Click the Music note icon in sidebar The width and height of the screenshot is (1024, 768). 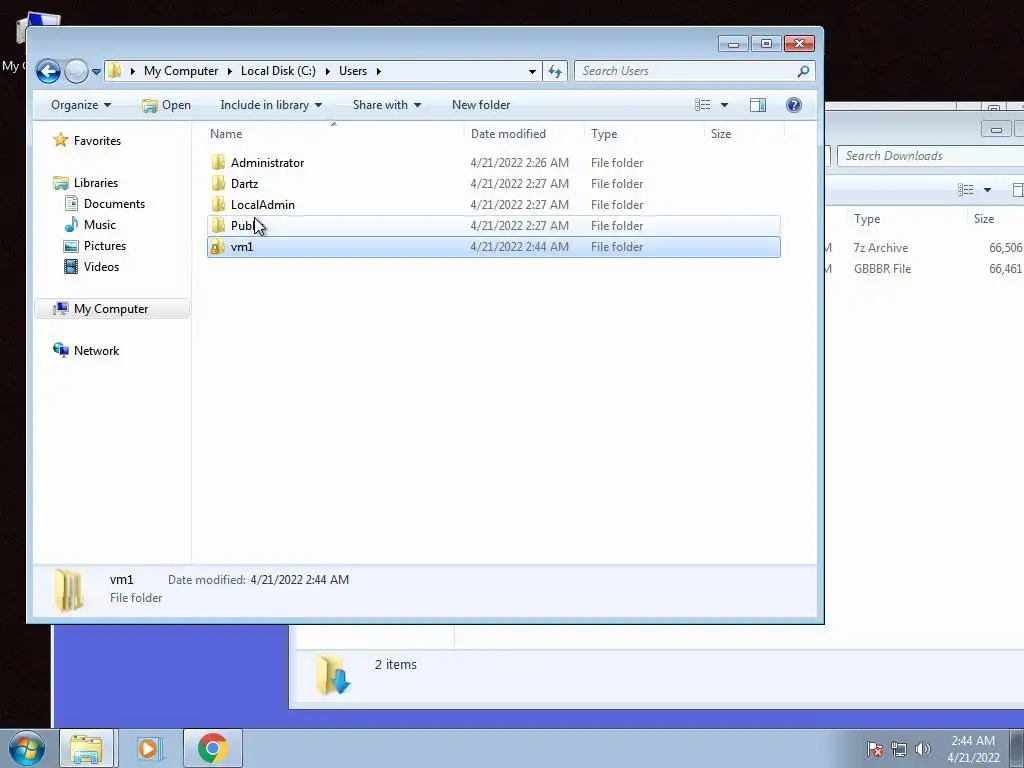coord(71,225)
